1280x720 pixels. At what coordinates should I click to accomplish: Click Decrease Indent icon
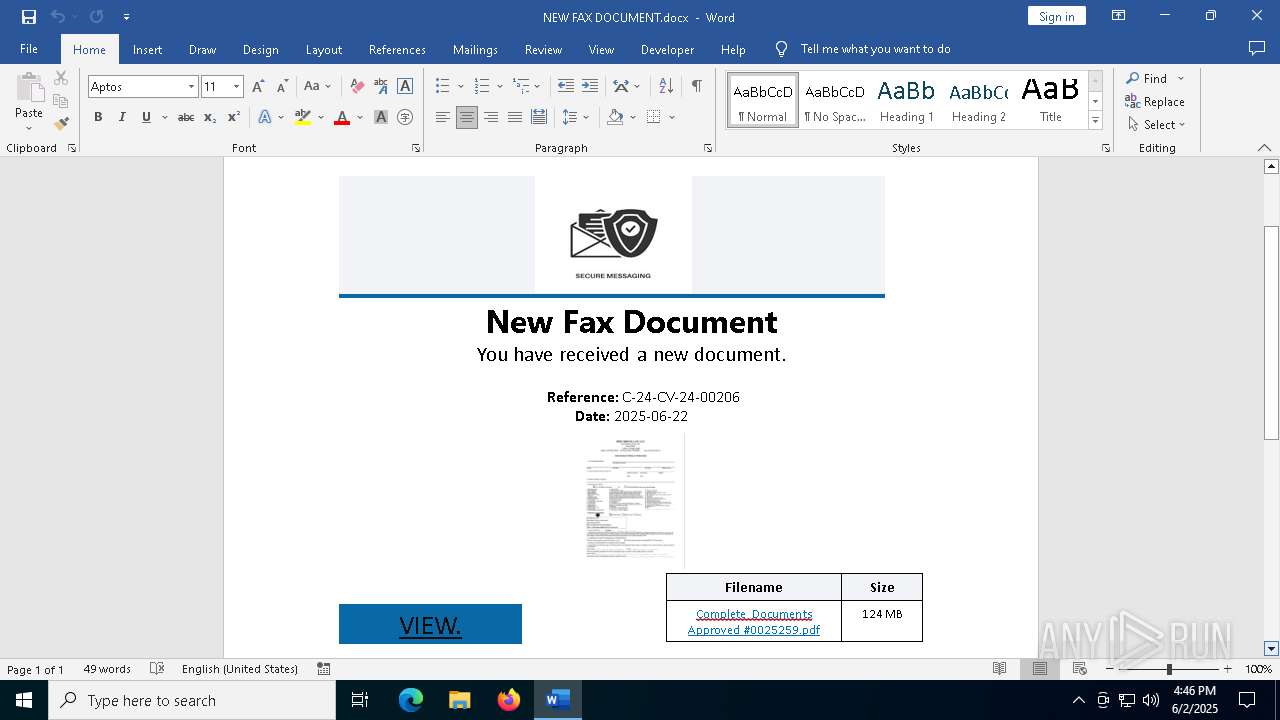[566, 87]
